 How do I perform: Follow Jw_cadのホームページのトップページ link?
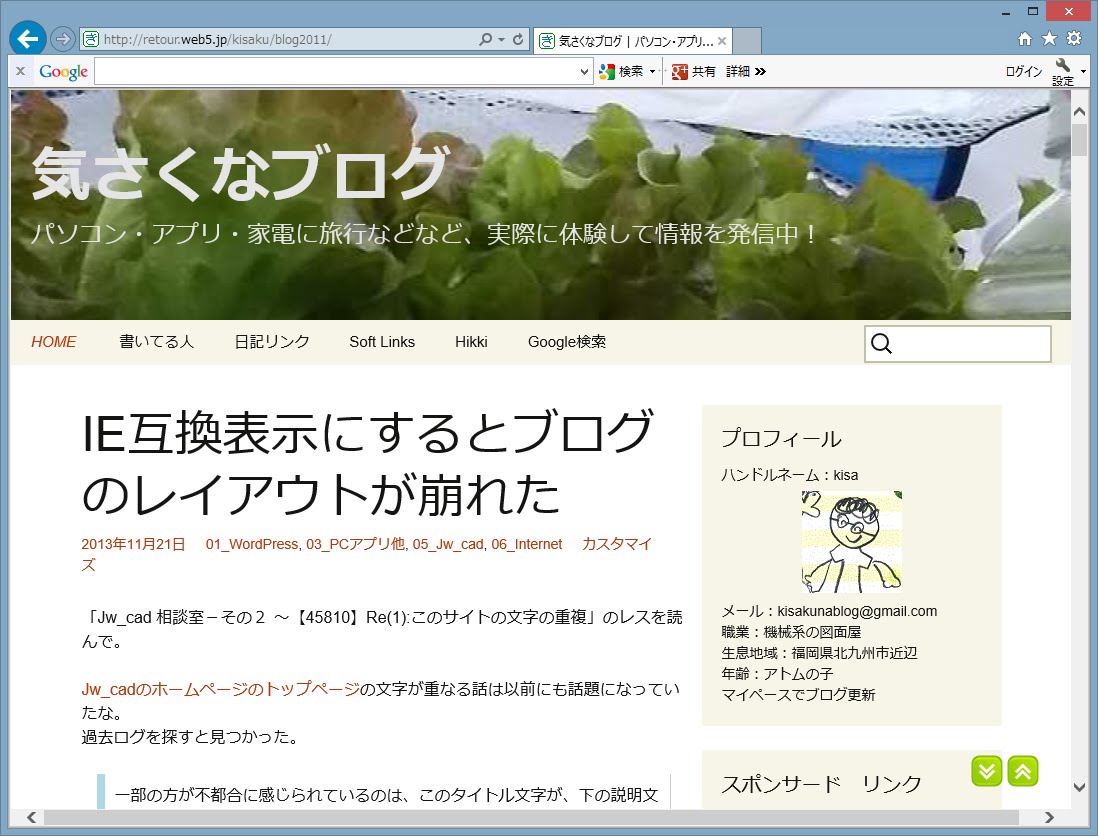(x=221, y=689)
